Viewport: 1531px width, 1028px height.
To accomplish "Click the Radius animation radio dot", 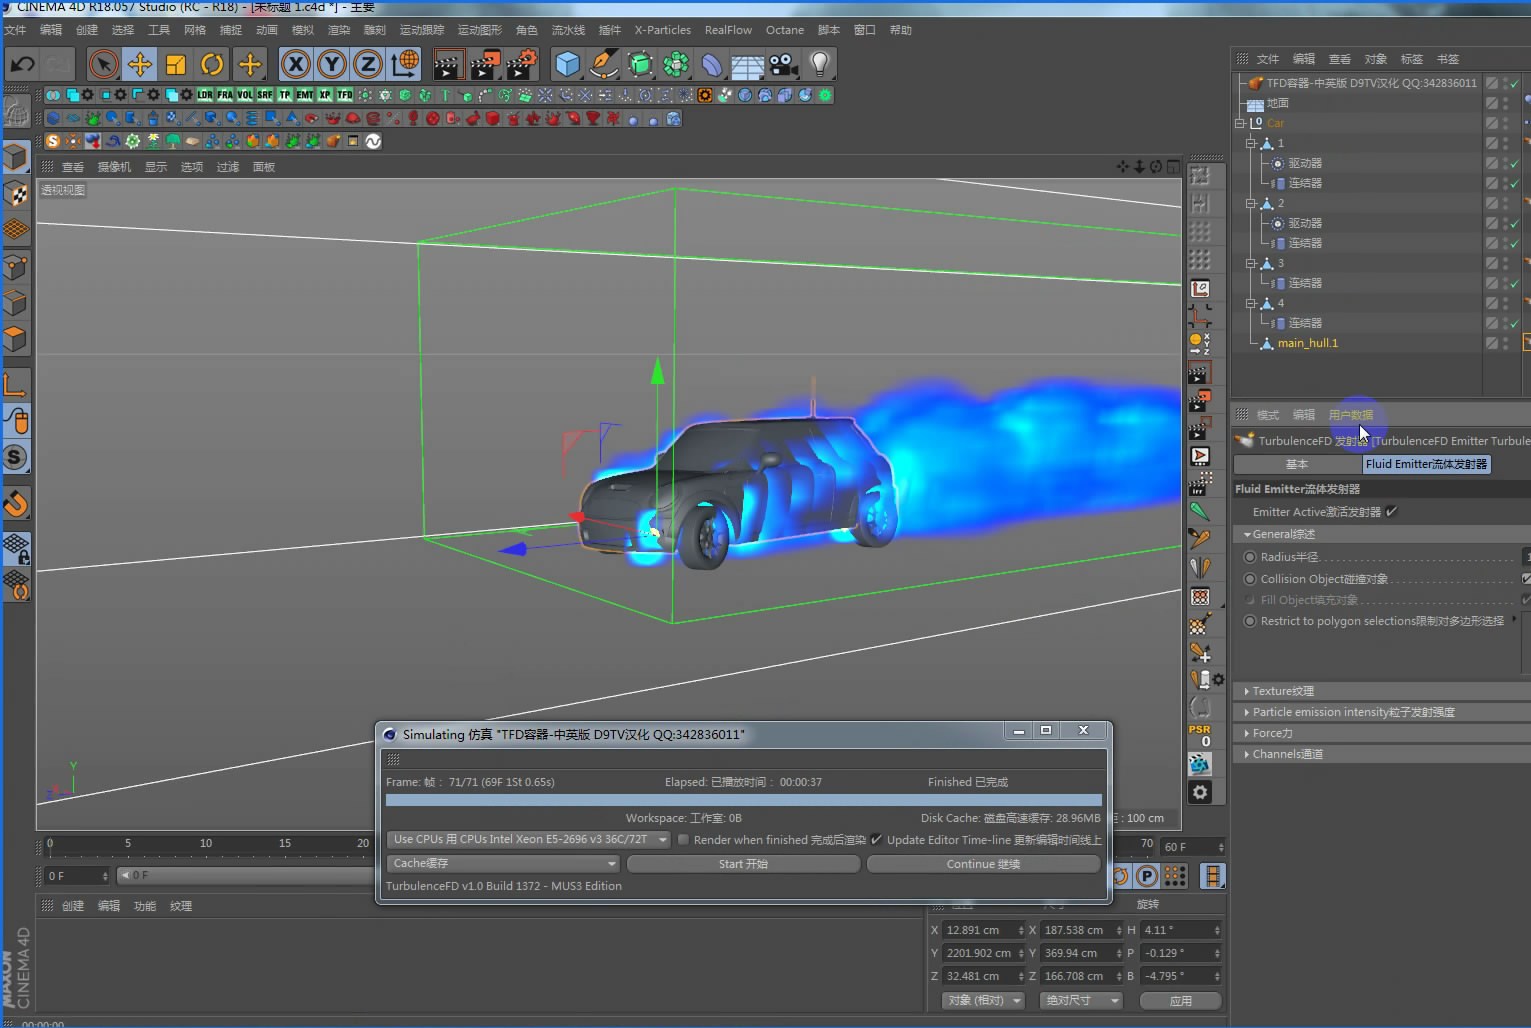I will (x=1249, y=557).
